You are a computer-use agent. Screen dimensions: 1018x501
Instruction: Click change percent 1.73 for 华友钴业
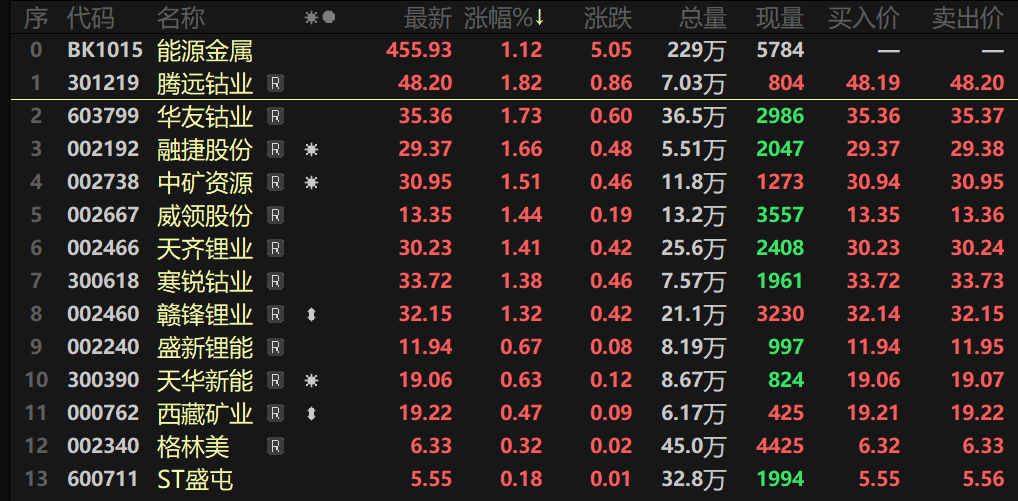click(521, 116)
